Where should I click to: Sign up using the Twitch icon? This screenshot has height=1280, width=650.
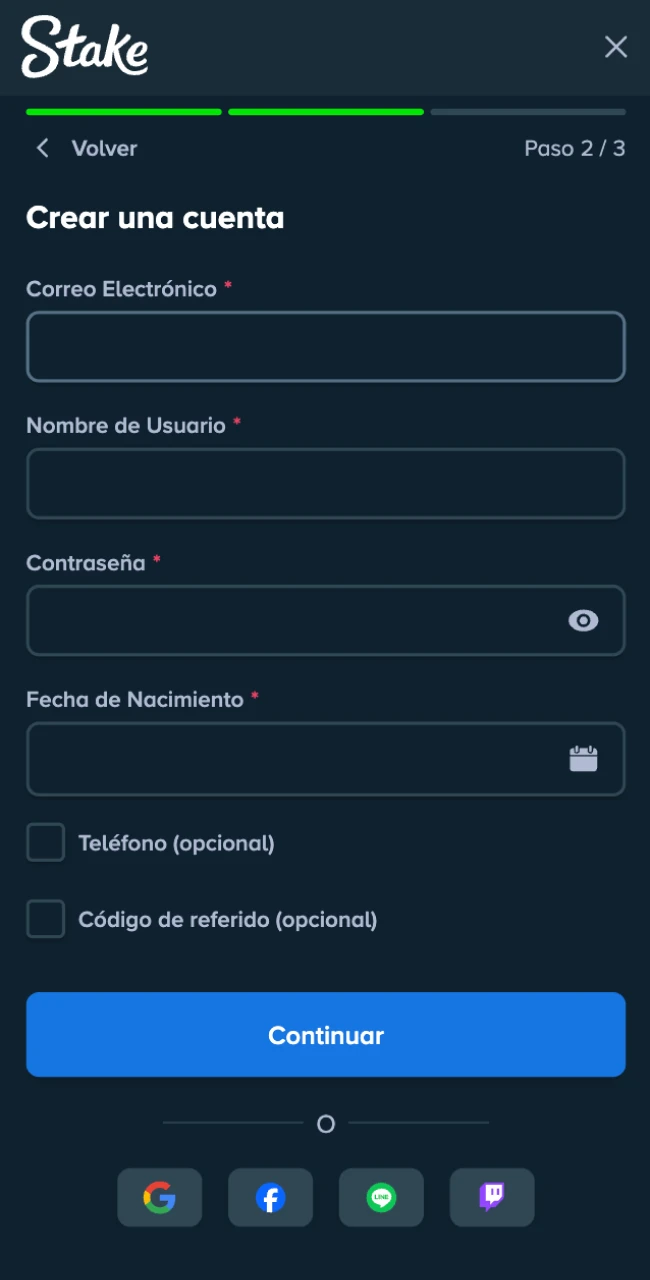pos(491,1197)
